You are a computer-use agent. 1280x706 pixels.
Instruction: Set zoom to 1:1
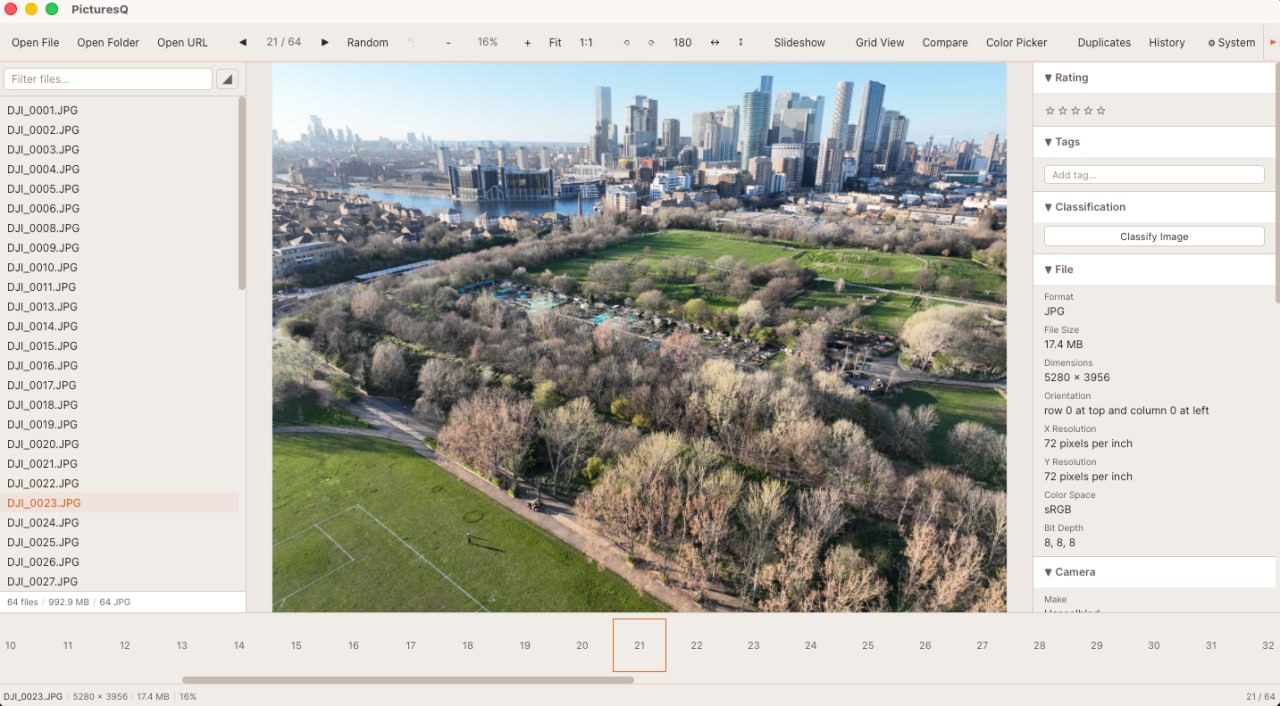[x=586, y=42]
